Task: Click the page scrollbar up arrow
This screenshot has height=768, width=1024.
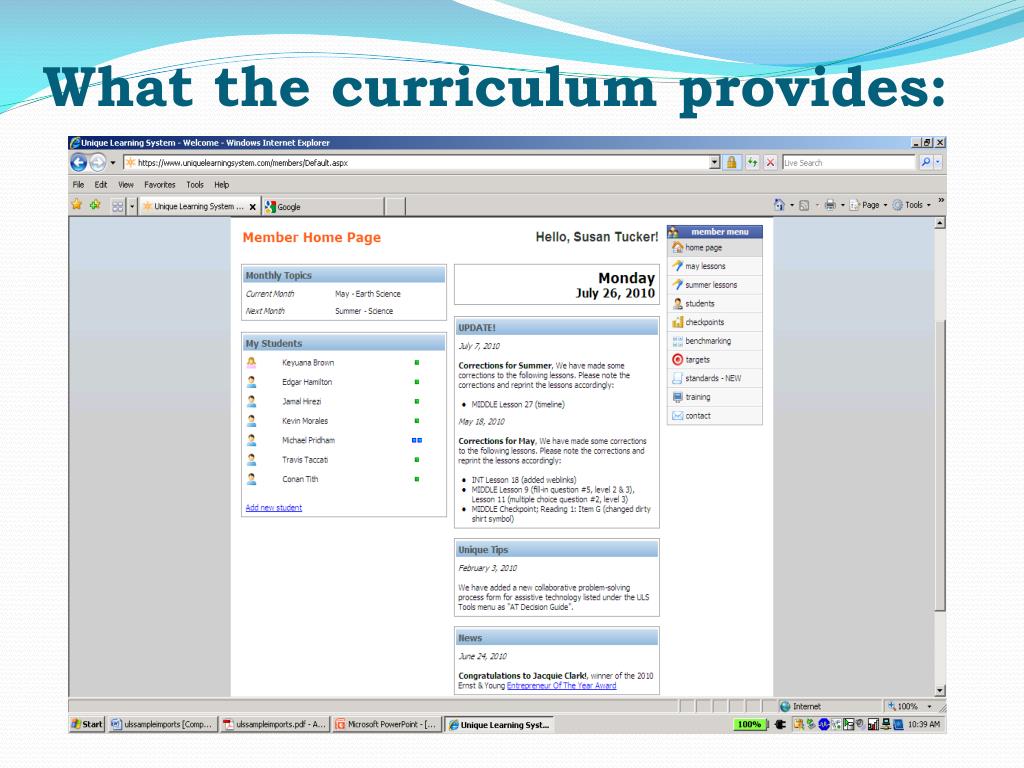Action: (x=940, y=223)
